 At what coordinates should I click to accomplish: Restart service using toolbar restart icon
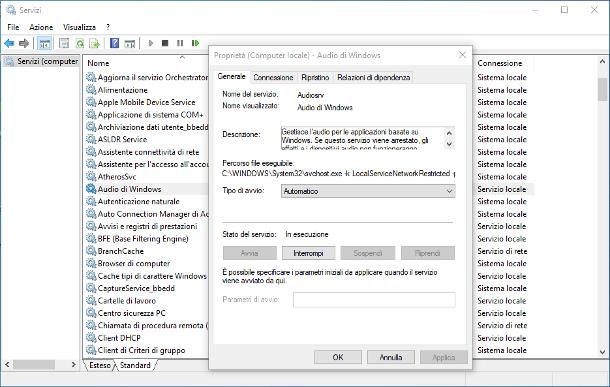(x=195, y=43)
